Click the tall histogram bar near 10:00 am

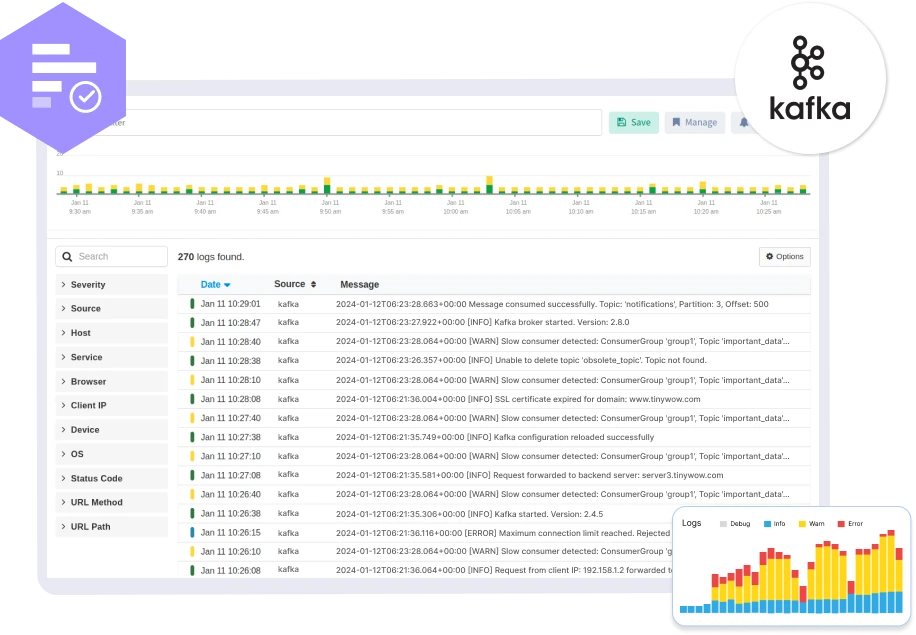pos(490,185)
